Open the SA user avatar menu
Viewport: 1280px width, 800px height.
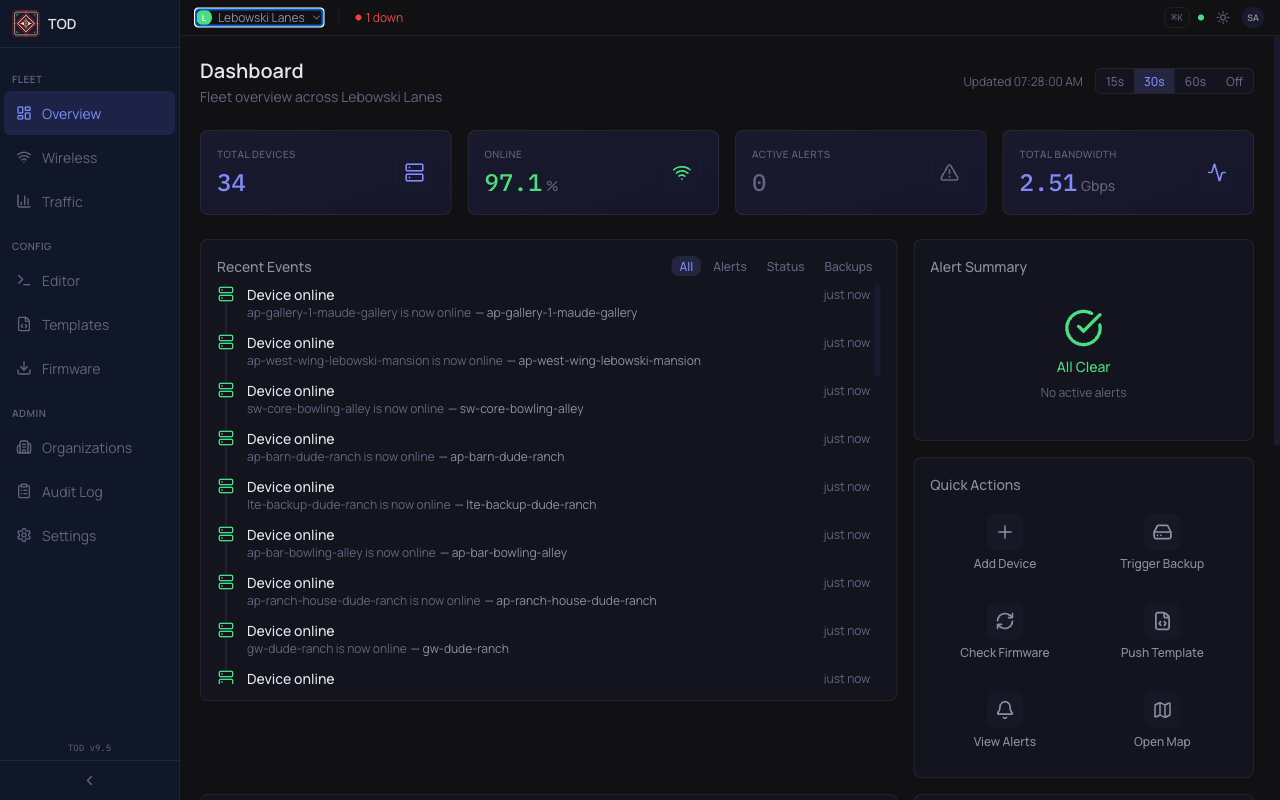pos(1252,17)
